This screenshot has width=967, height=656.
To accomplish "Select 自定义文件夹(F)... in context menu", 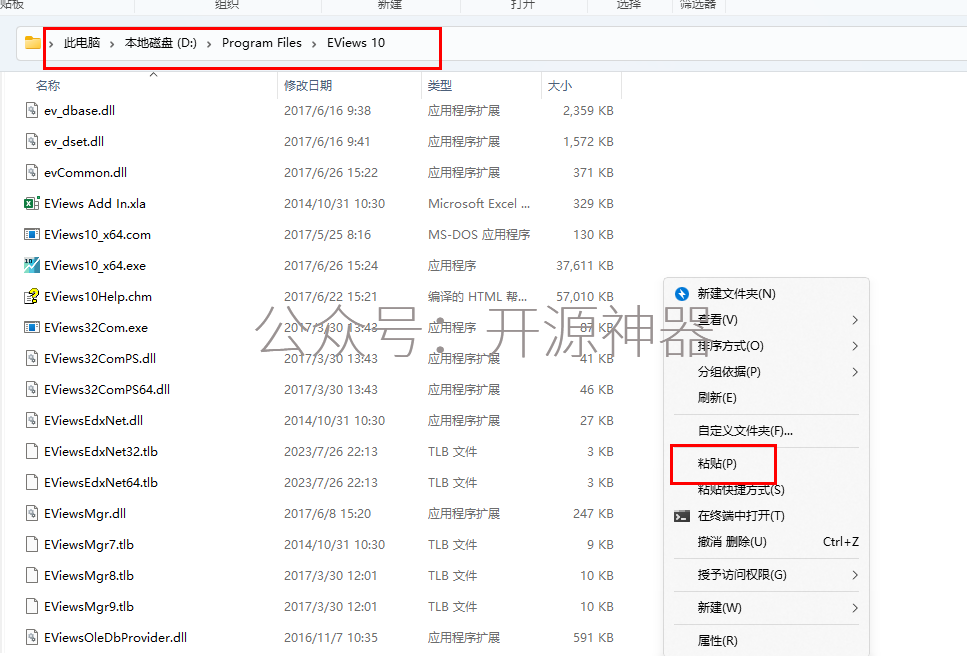I will 745,431.
